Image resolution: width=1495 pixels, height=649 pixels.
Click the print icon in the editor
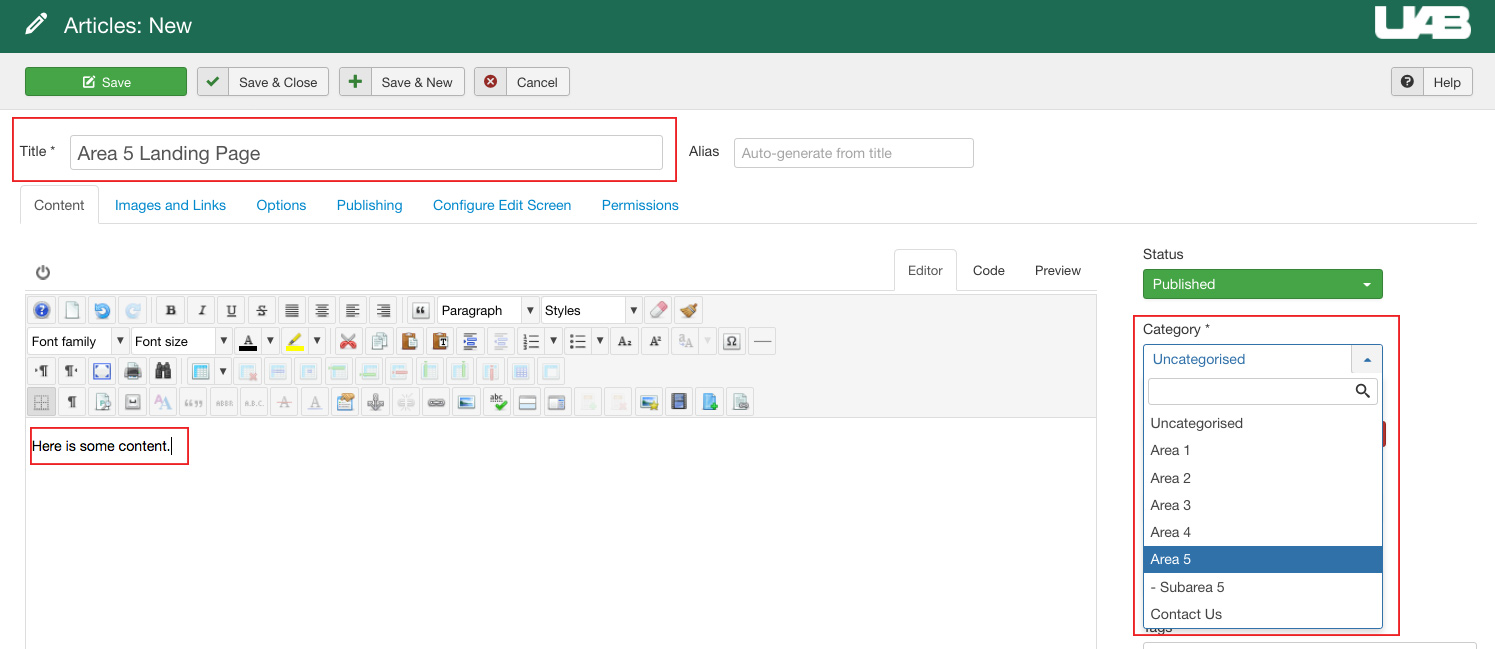132,372
